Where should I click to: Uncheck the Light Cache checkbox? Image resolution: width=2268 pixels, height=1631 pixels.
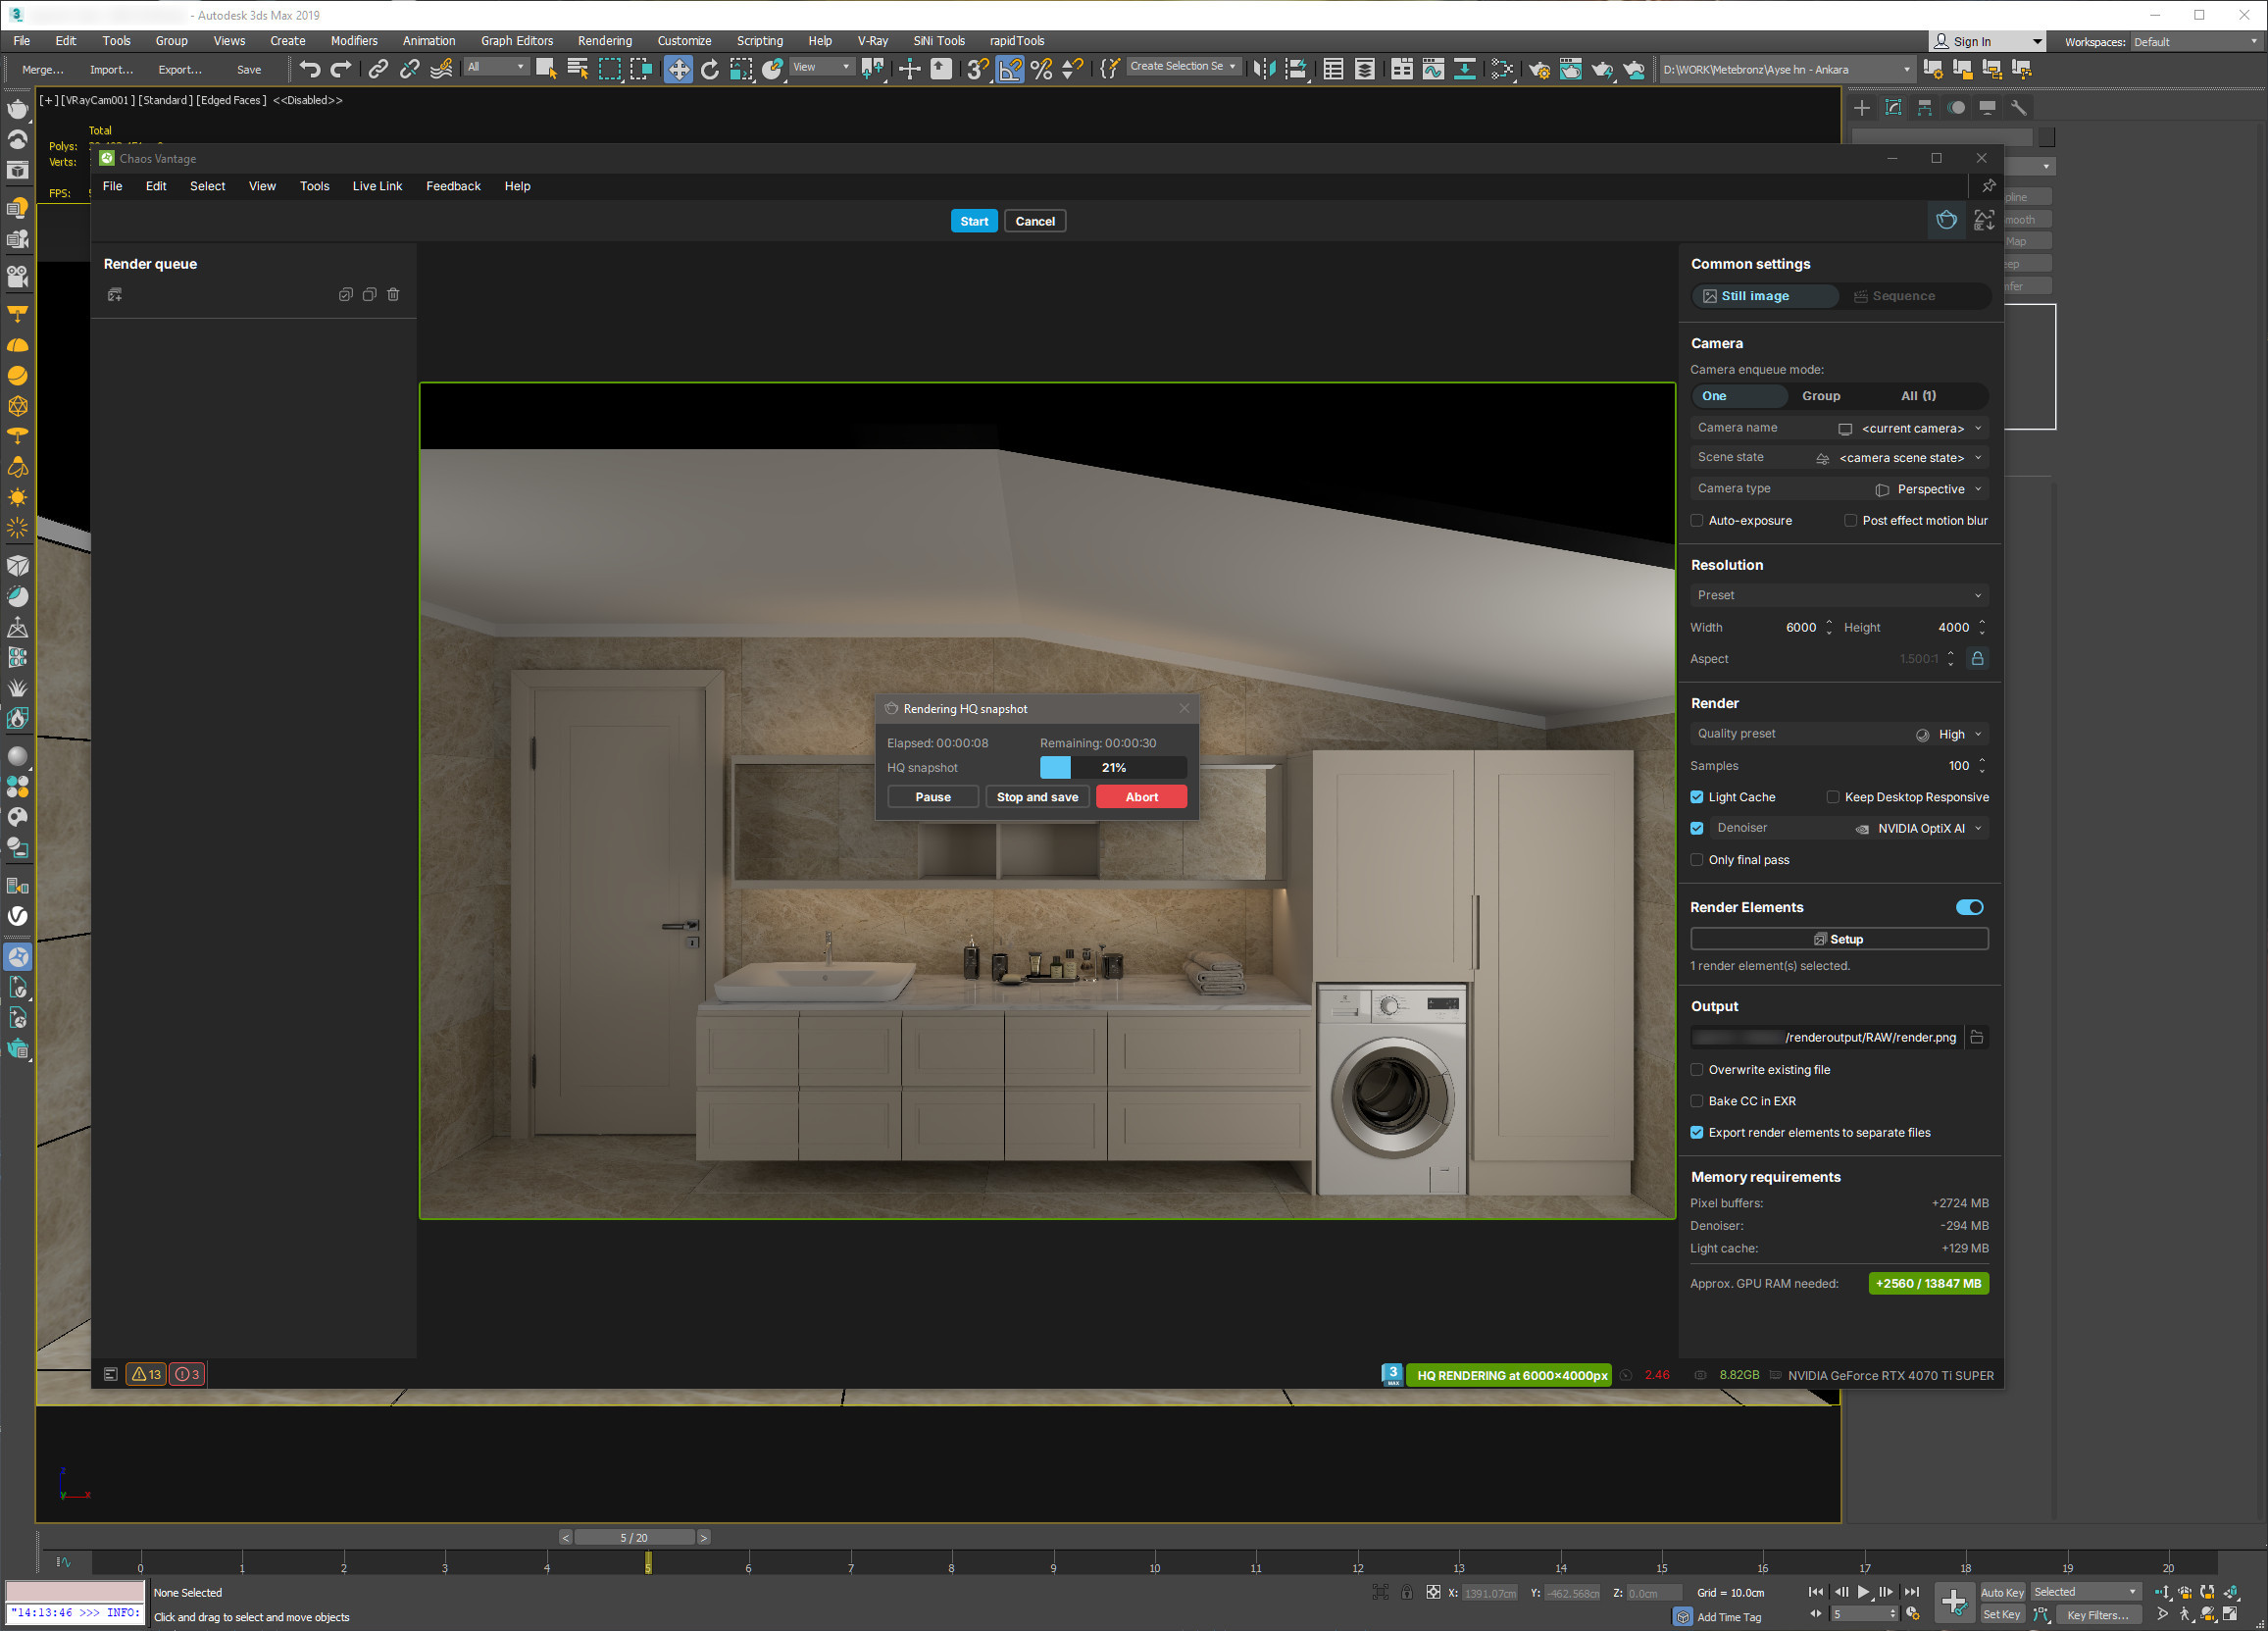1697,797
